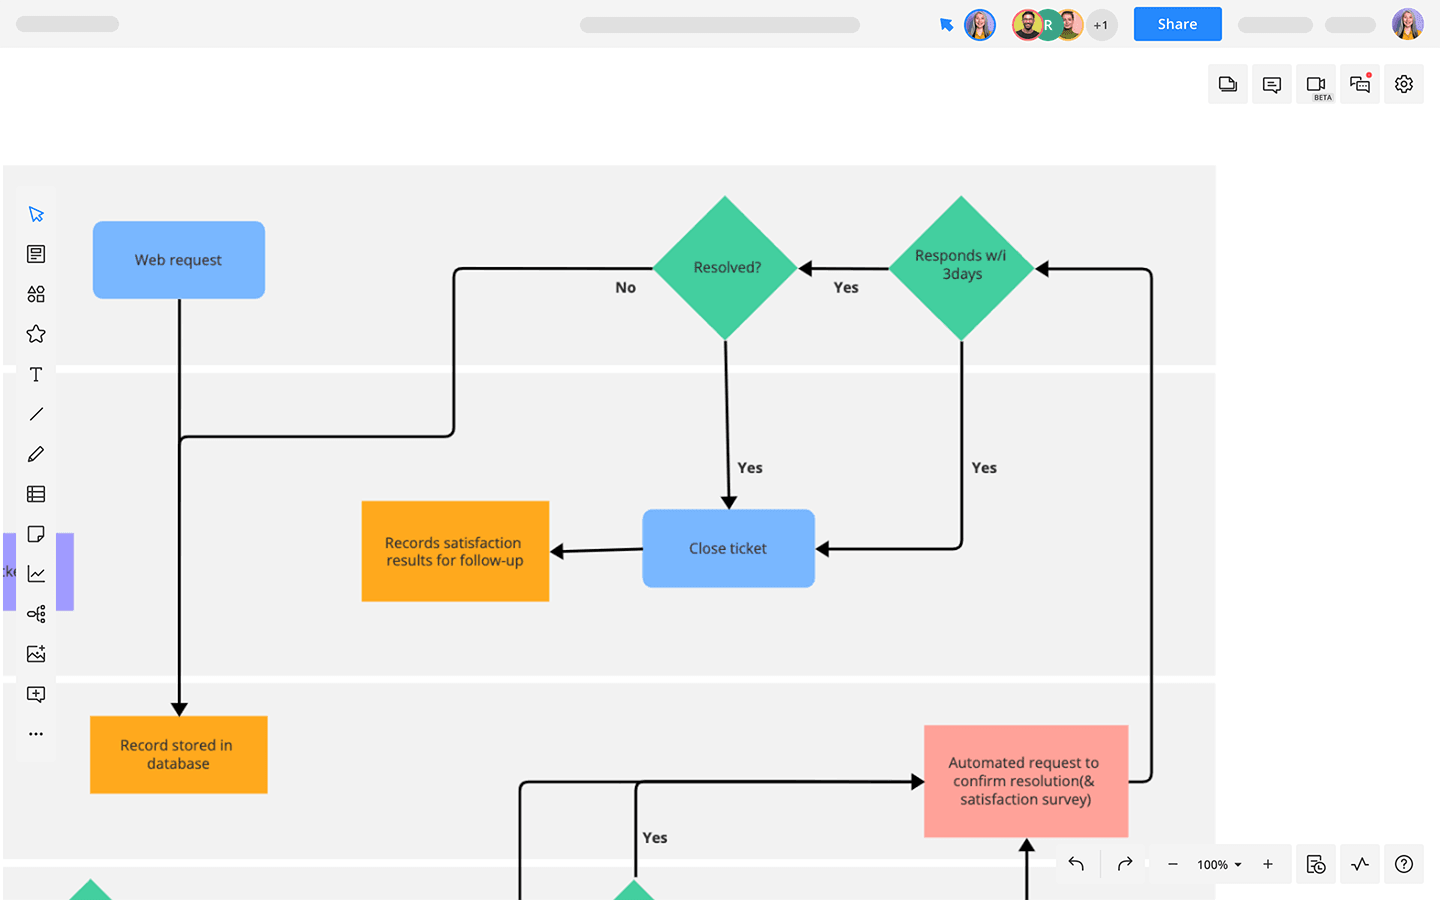The image size is (1440, 900).
Task: Expand the +1 collaborators list
Action: click(1101, 25)
